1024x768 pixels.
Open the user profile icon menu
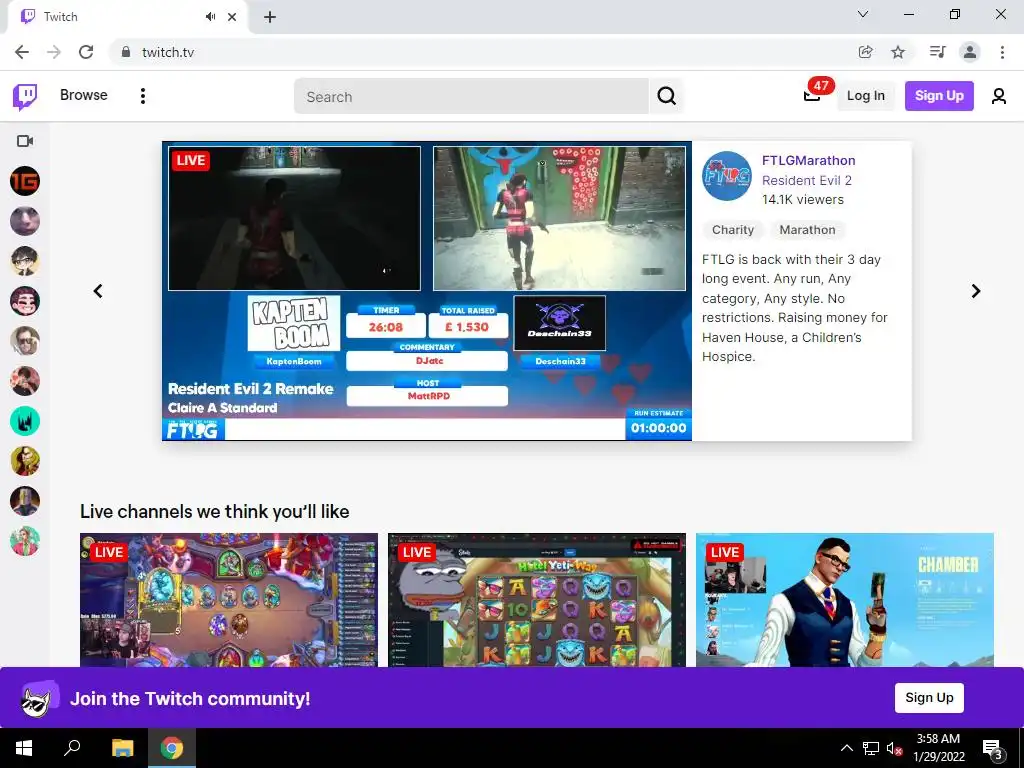click(x=999, y=96)
